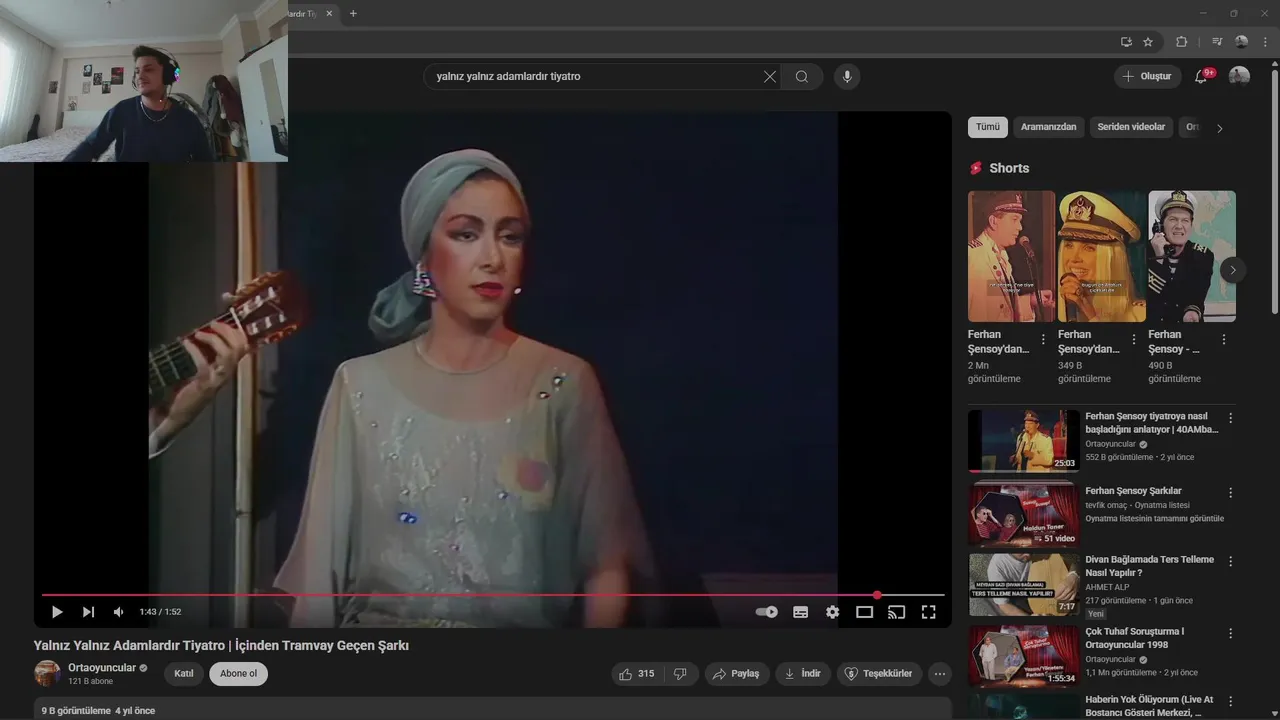Viewport: 1280px width, 720px height.
Task: Toggle subtitles in the player
Action: click(x=800, y=612)
